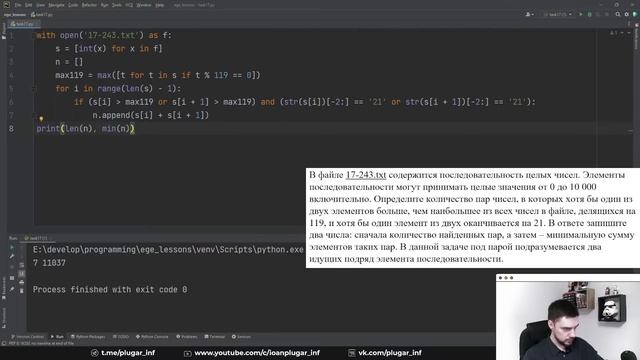This screenshot has height=360, width=640.
Task: Open the Edit menu
Action: tap(29, 5)
